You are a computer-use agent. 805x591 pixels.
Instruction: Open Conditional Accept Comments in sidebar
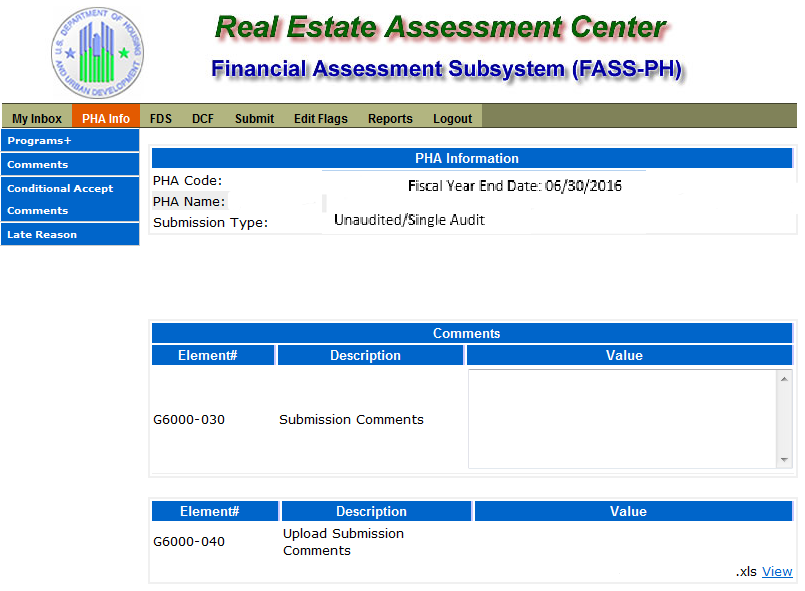[70, 199]
